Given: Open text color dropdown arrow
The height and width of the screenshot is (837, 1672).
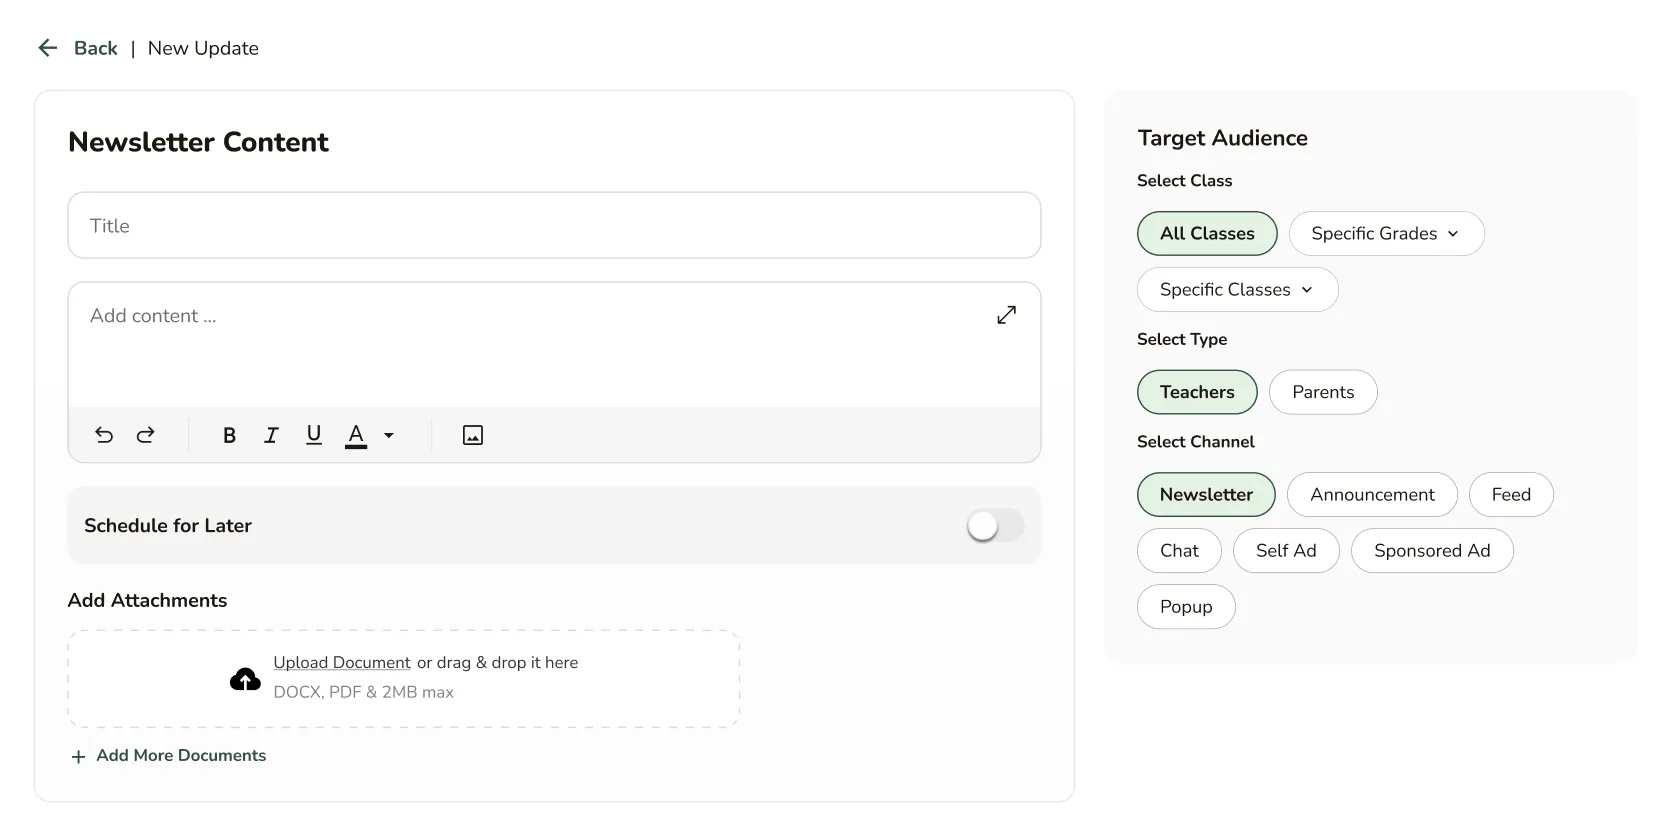Looking at the screenshot, I should [x=389, y=435].
